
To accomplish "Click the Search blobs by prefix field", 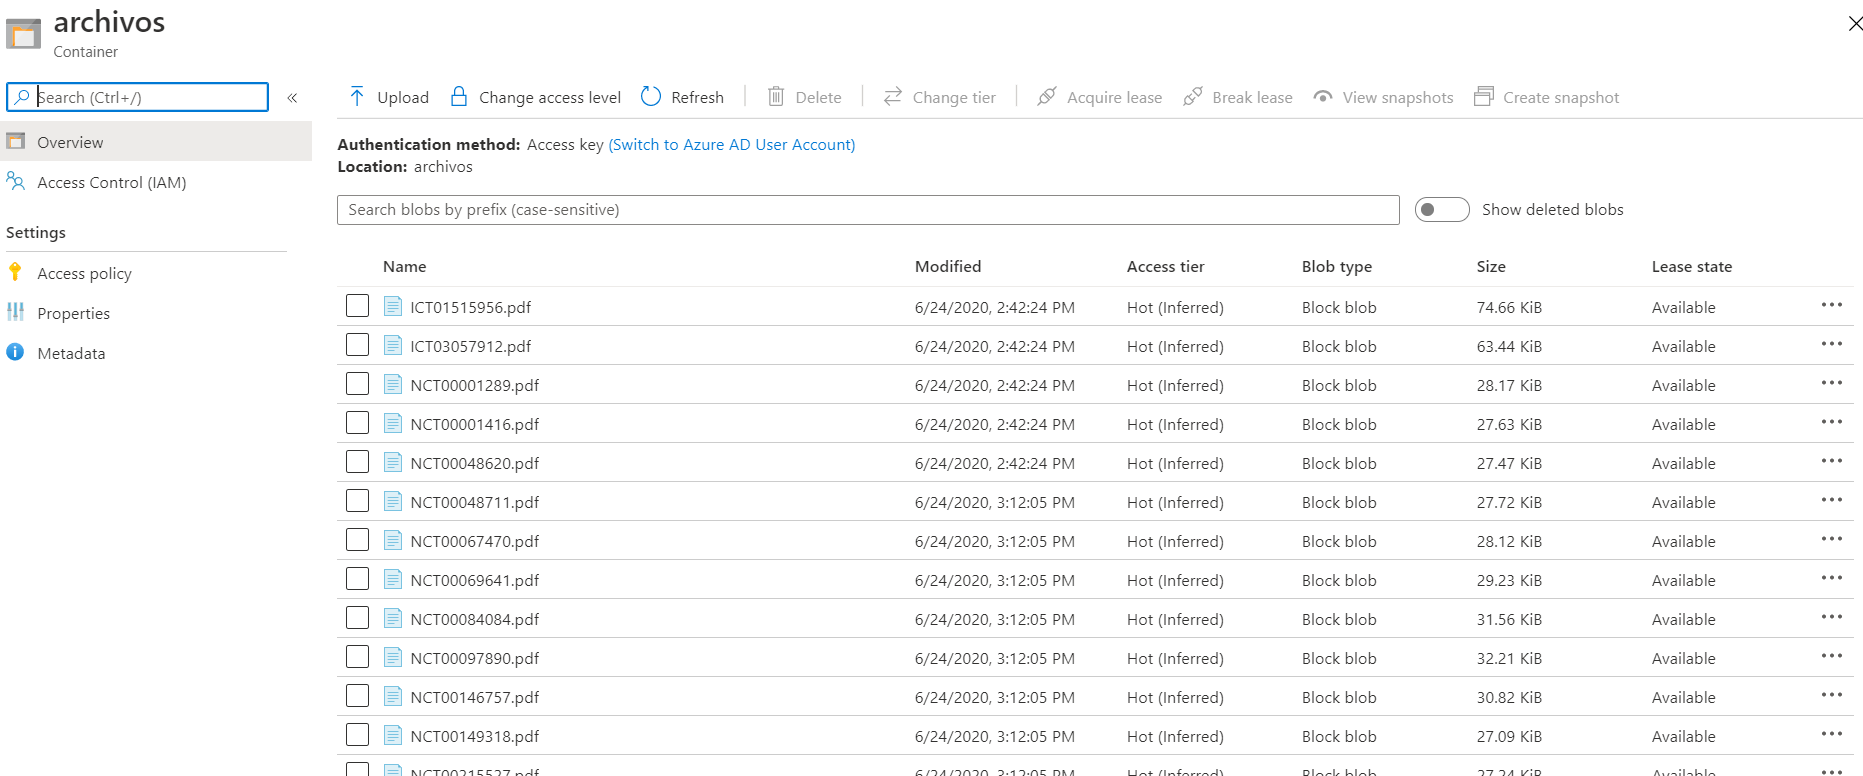I will pyautogui.click(x=867, y=210).
